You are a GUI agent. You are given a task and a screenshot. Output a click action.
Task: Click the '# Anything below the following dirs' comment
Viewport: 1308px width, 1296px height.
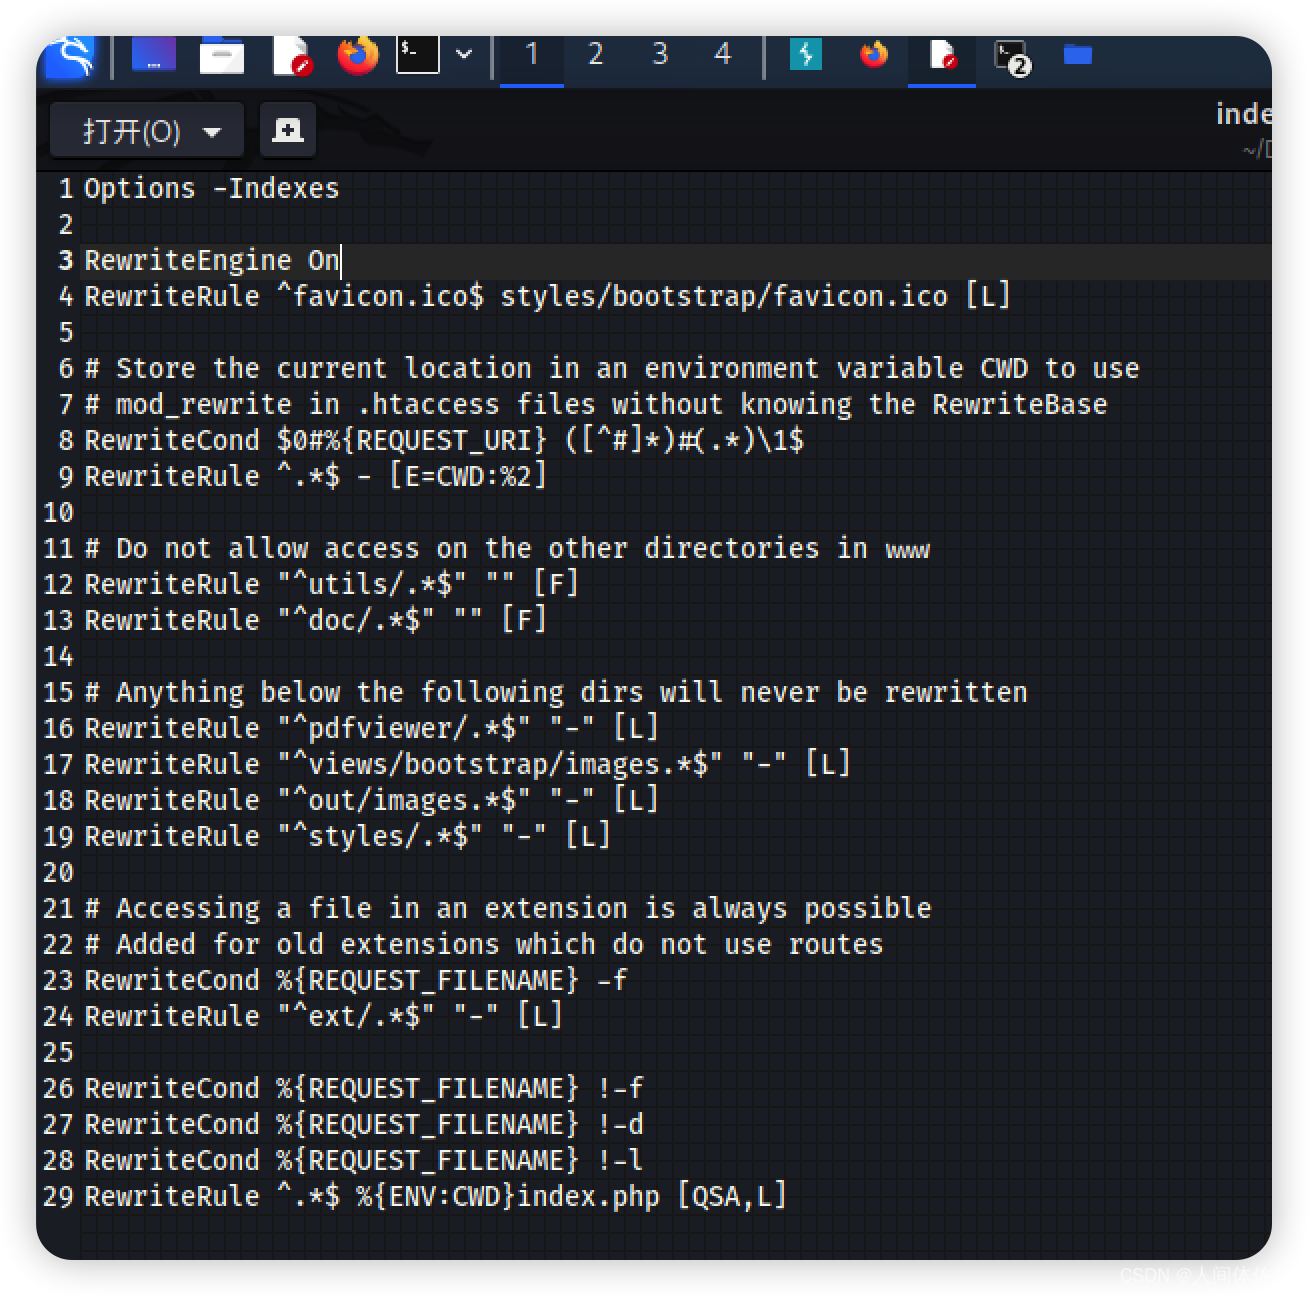pos(555,692)
